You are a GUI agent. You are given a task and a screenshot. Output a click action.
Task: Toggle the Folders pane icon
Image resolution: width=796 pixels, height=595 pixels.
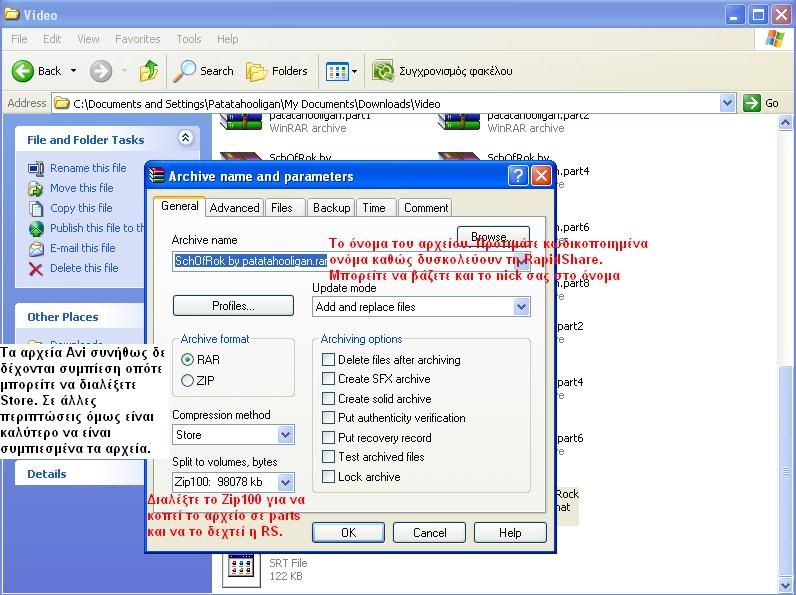tap(256, 72)
